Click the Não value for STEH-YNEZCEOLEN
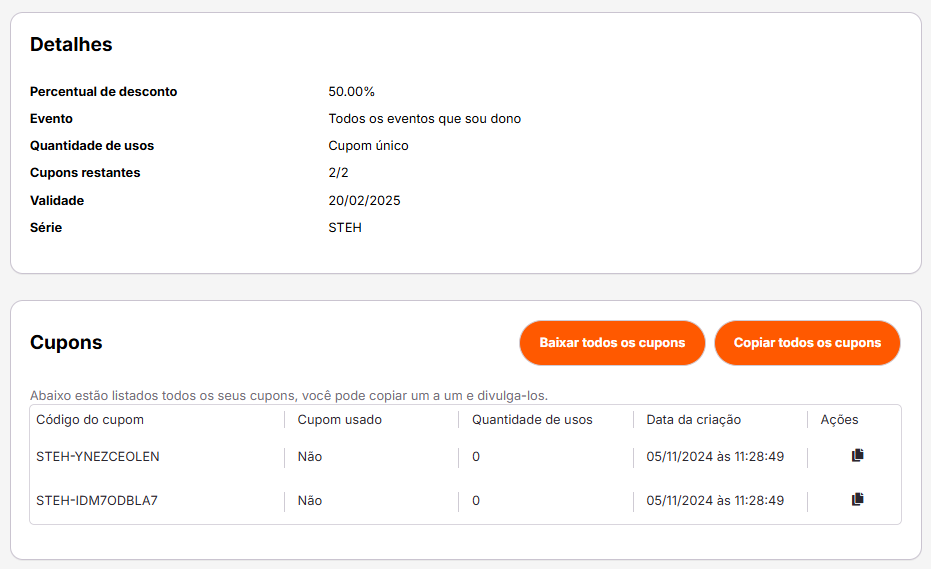 [310, 457]
